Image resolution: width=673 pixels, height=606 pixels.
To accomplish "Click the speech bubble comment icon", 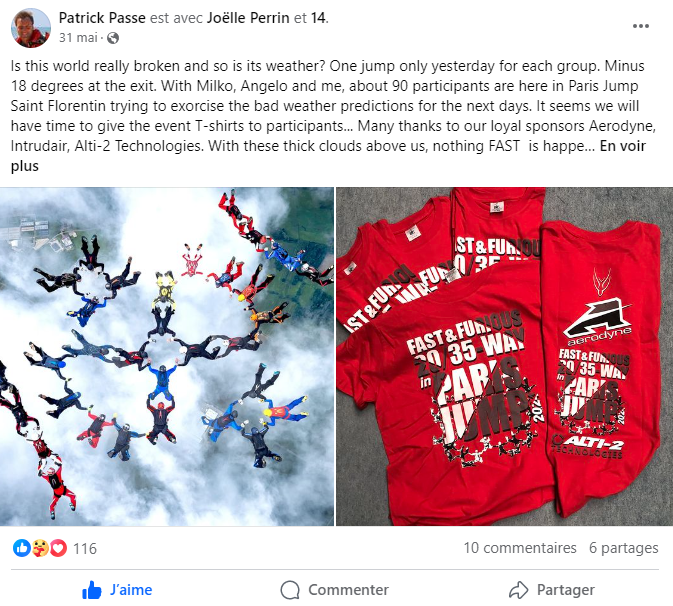I will (290, 590).
